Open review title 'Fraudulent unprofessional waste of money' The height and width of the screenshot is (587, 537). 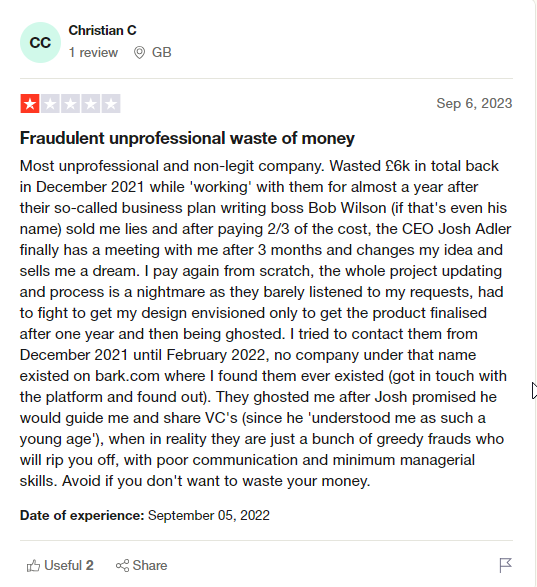[187, 138]
